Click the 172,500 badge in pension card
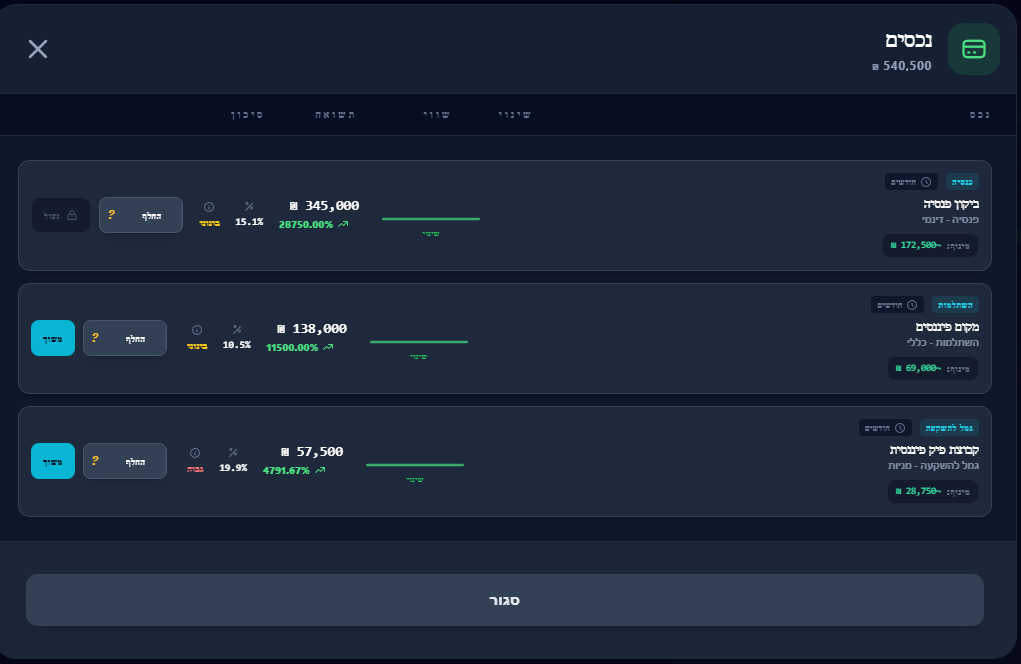Image resolution: width=1021 pixels, height=664 pixels. tap(930, 245)
